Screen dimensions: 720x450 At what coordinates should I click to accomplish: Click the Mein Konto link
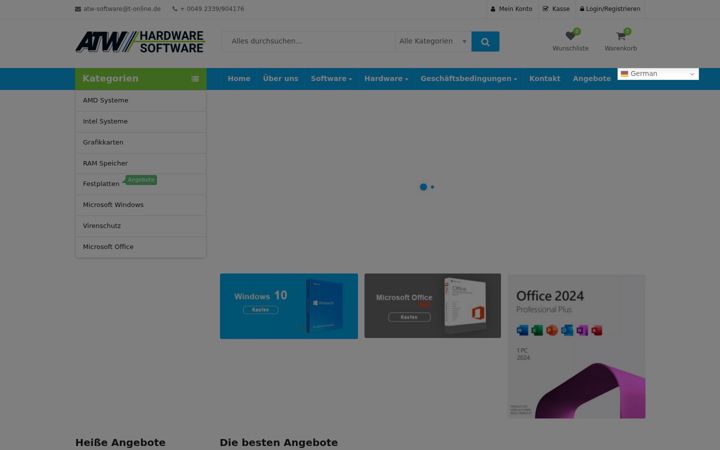[515, 9]
